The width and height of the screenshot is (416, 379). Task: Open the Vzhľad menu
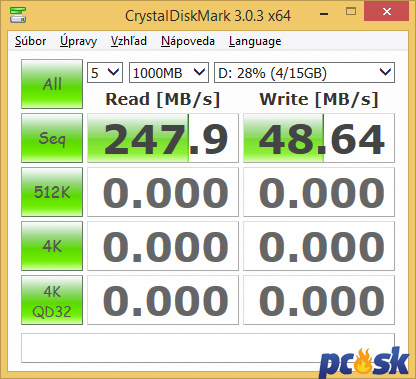click(129, 41)
